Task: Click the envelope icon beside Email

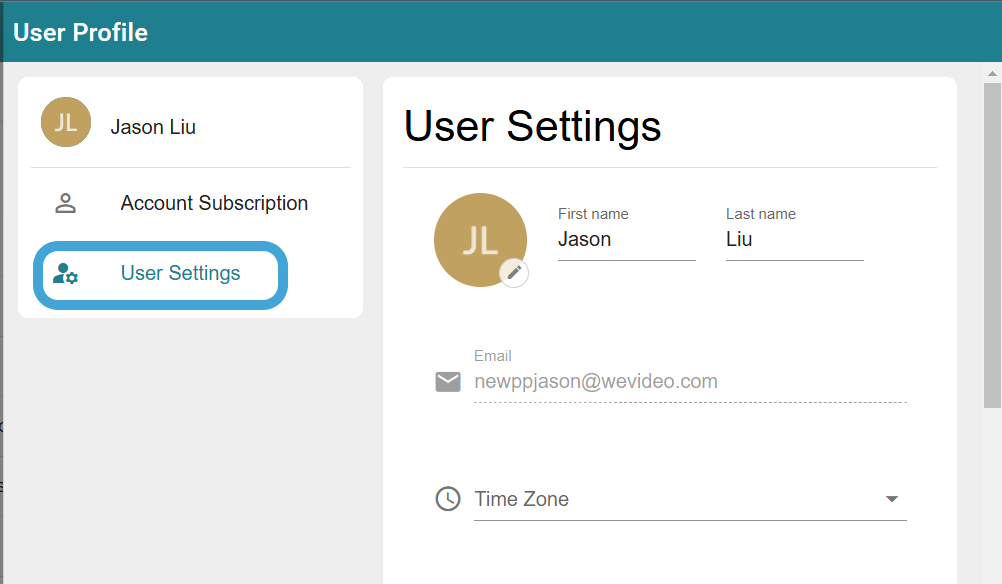Action: click(448, 381)
